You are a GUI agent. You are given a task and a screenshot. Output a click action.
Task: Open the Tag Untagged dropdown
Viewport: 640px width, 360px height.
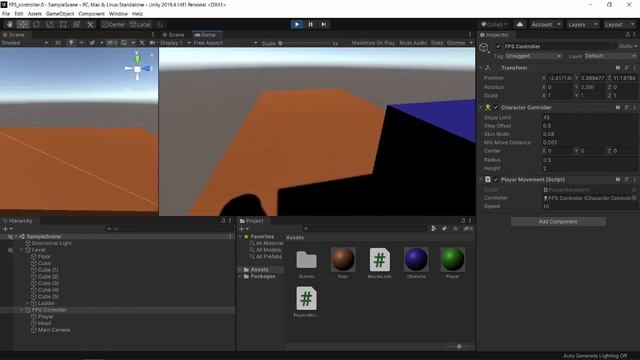click(533, 56)
